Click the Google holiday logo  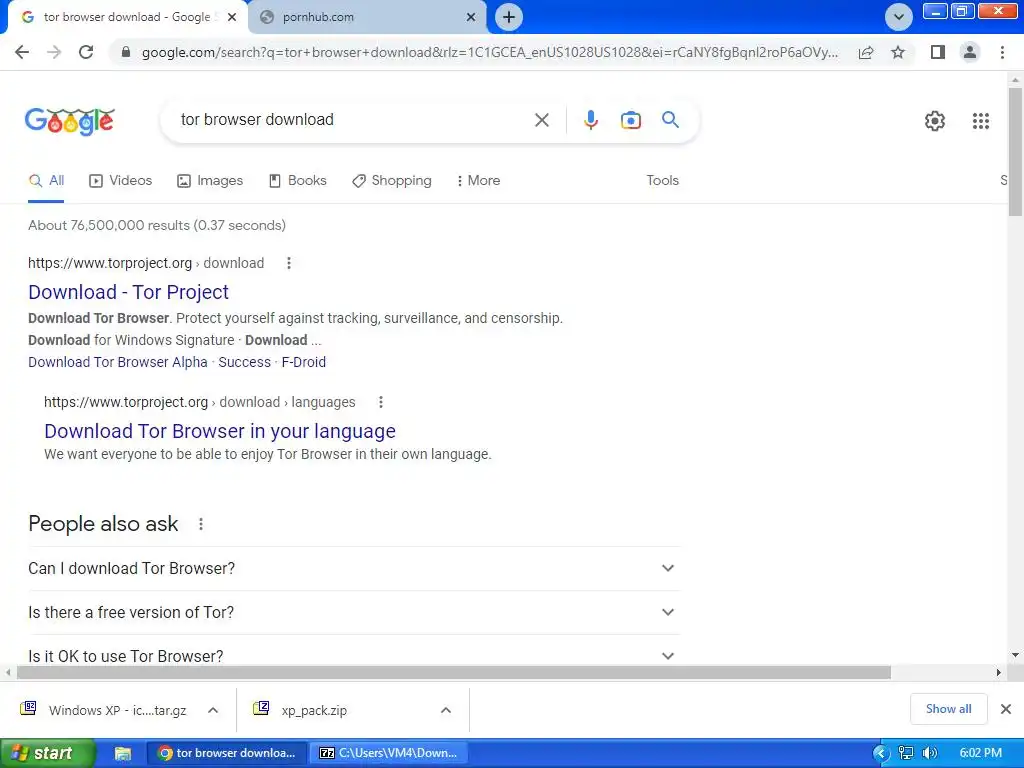tap(70, 121)
